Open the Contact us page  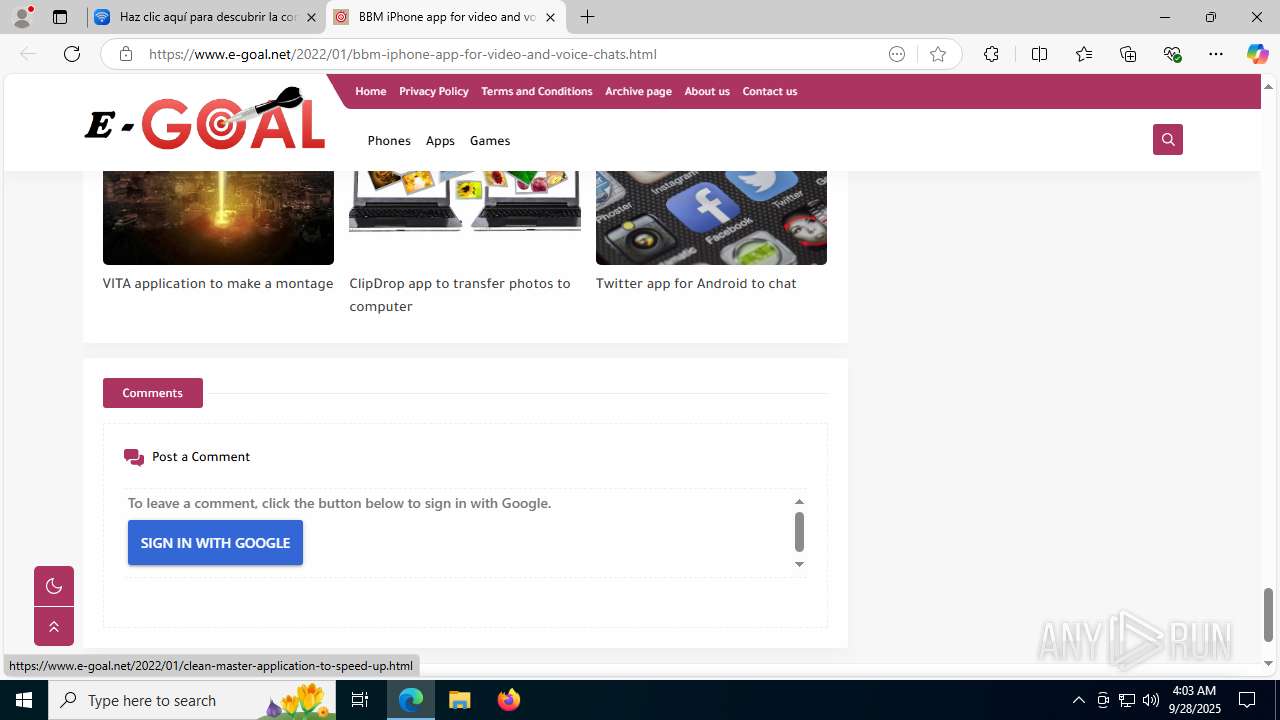pos(769,91)
